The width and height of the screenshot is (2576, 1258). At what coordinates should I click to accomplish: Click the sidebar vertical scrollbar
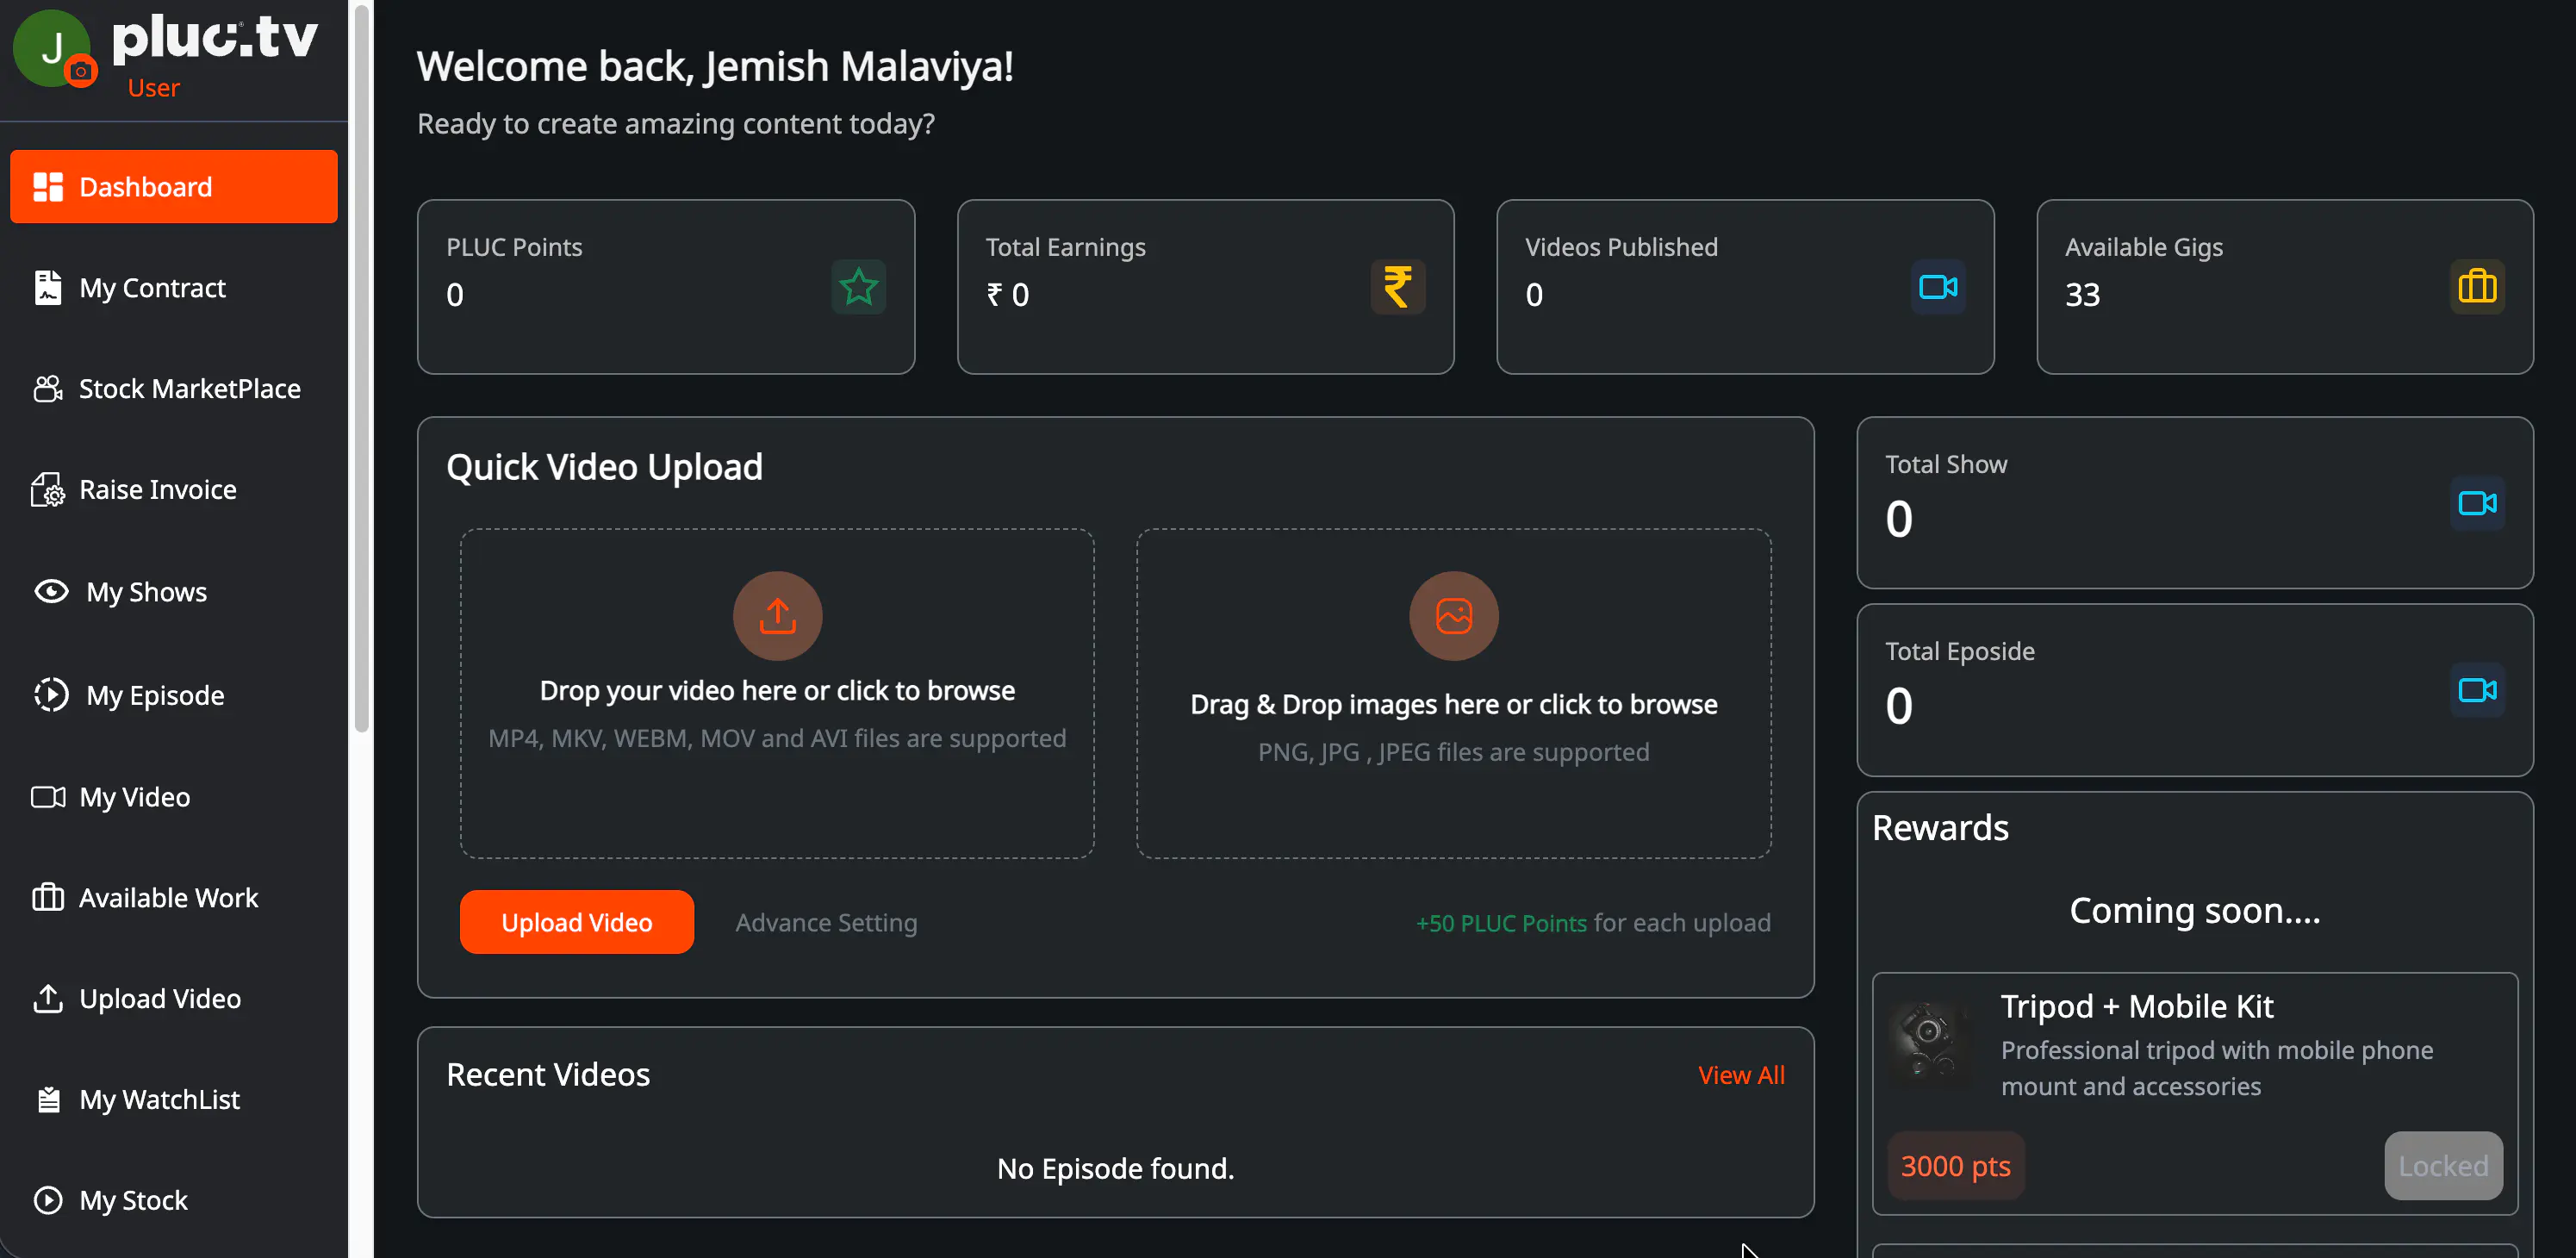click(x=361, y=370)
